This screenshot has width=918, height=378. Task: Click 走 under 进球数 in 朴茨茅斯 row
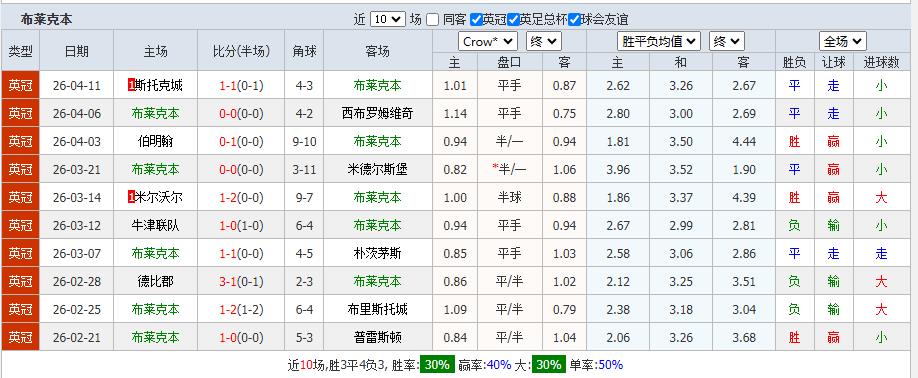pyautogui.click(x=881, y=253)
